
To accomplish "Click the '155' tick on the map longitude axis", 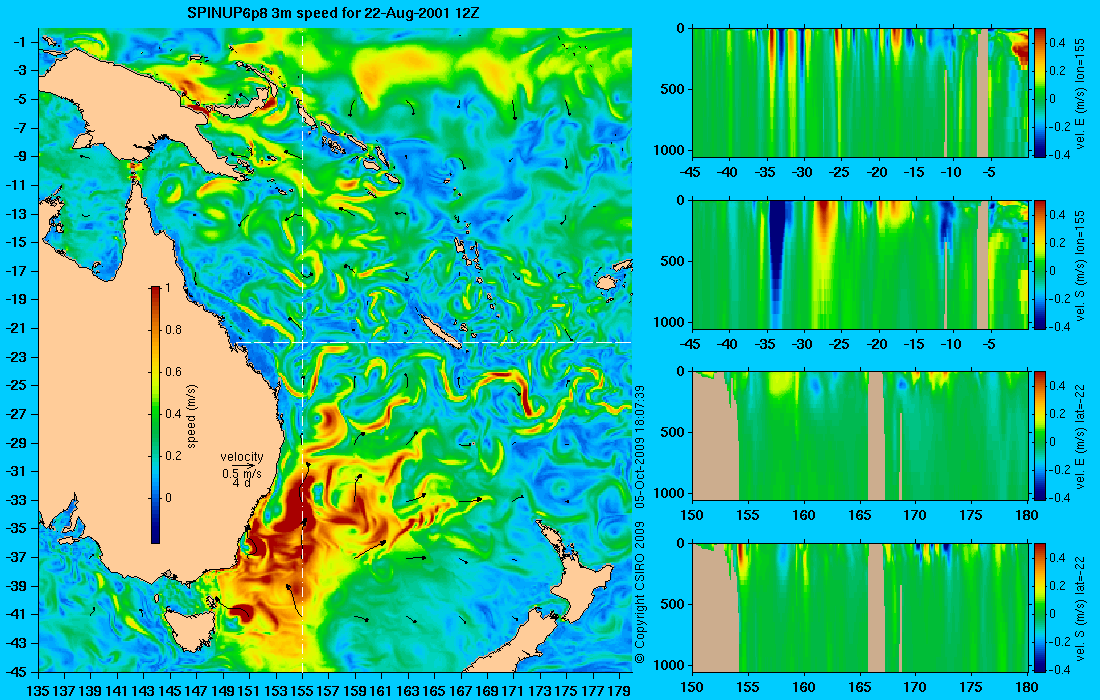I will [302, 690].
